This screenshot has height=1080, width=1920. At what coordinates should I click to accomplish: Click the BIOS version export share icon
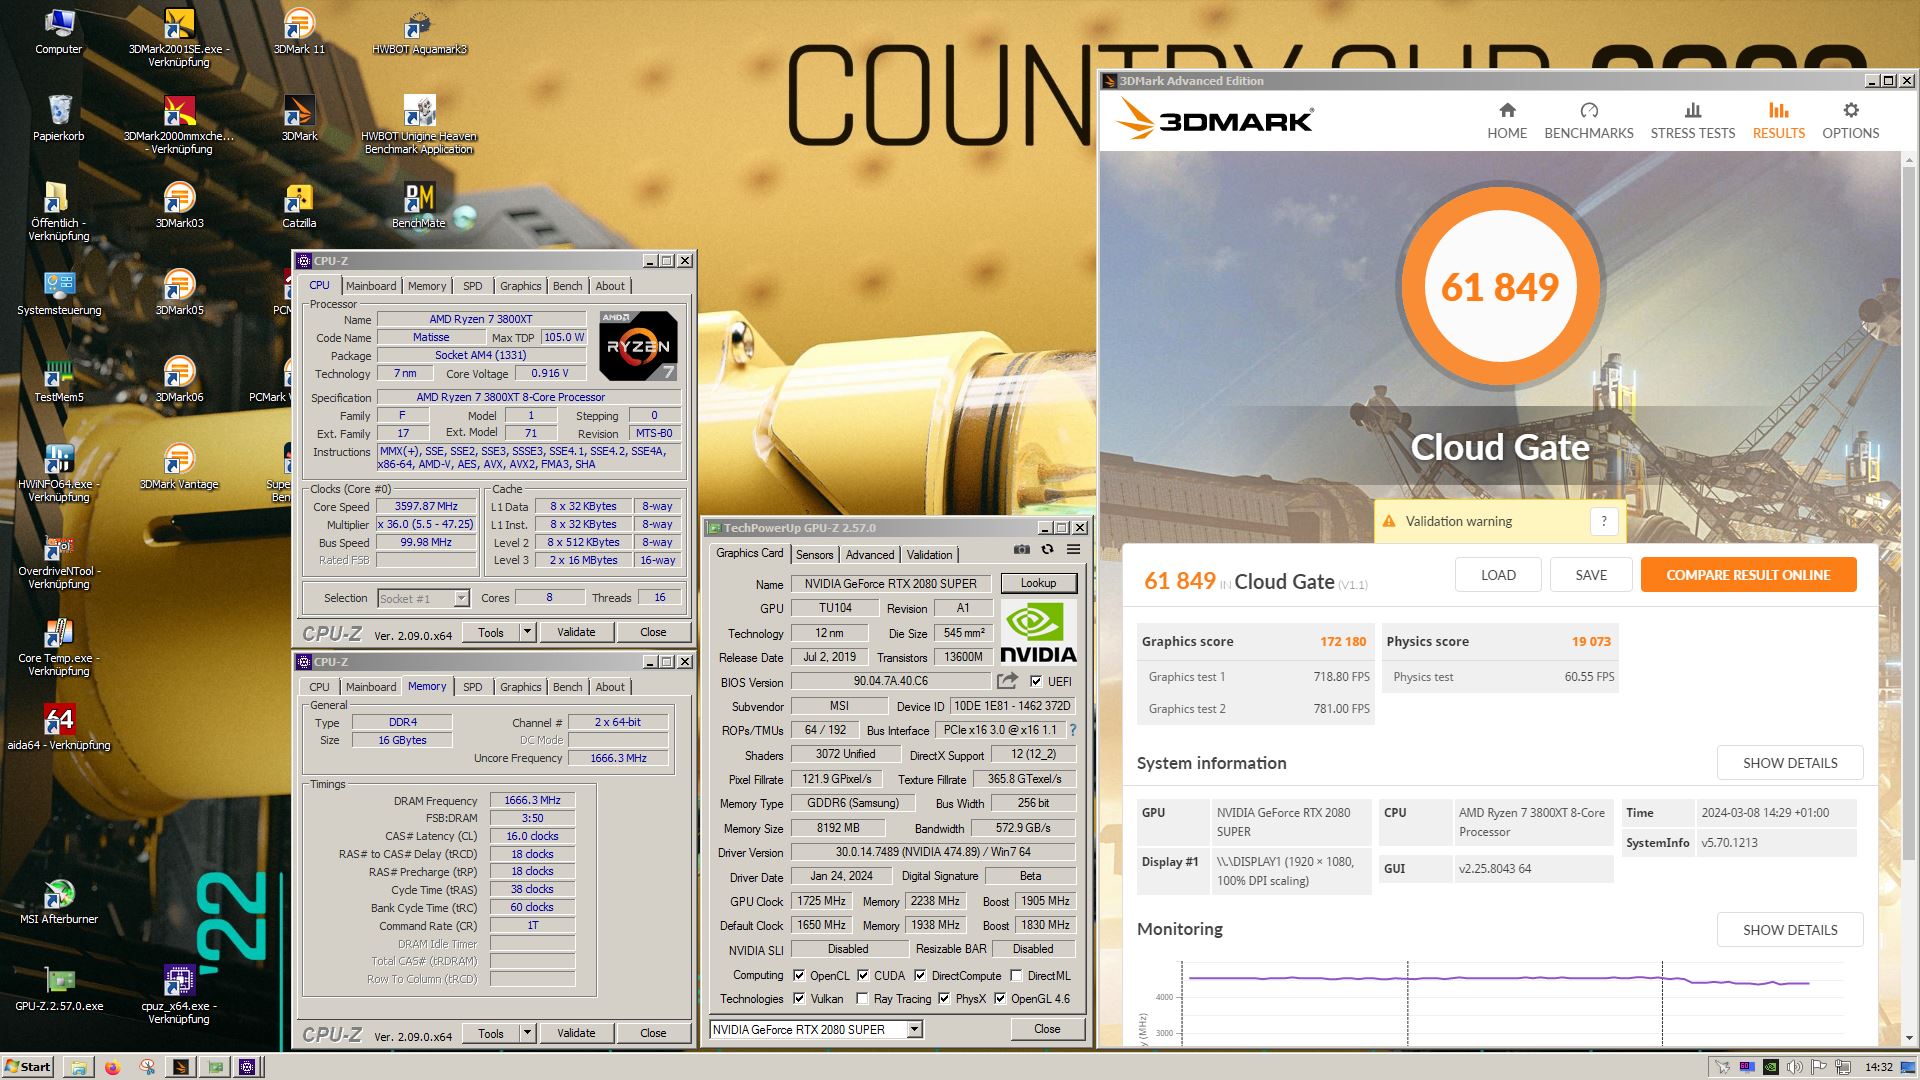[1007, 681]
